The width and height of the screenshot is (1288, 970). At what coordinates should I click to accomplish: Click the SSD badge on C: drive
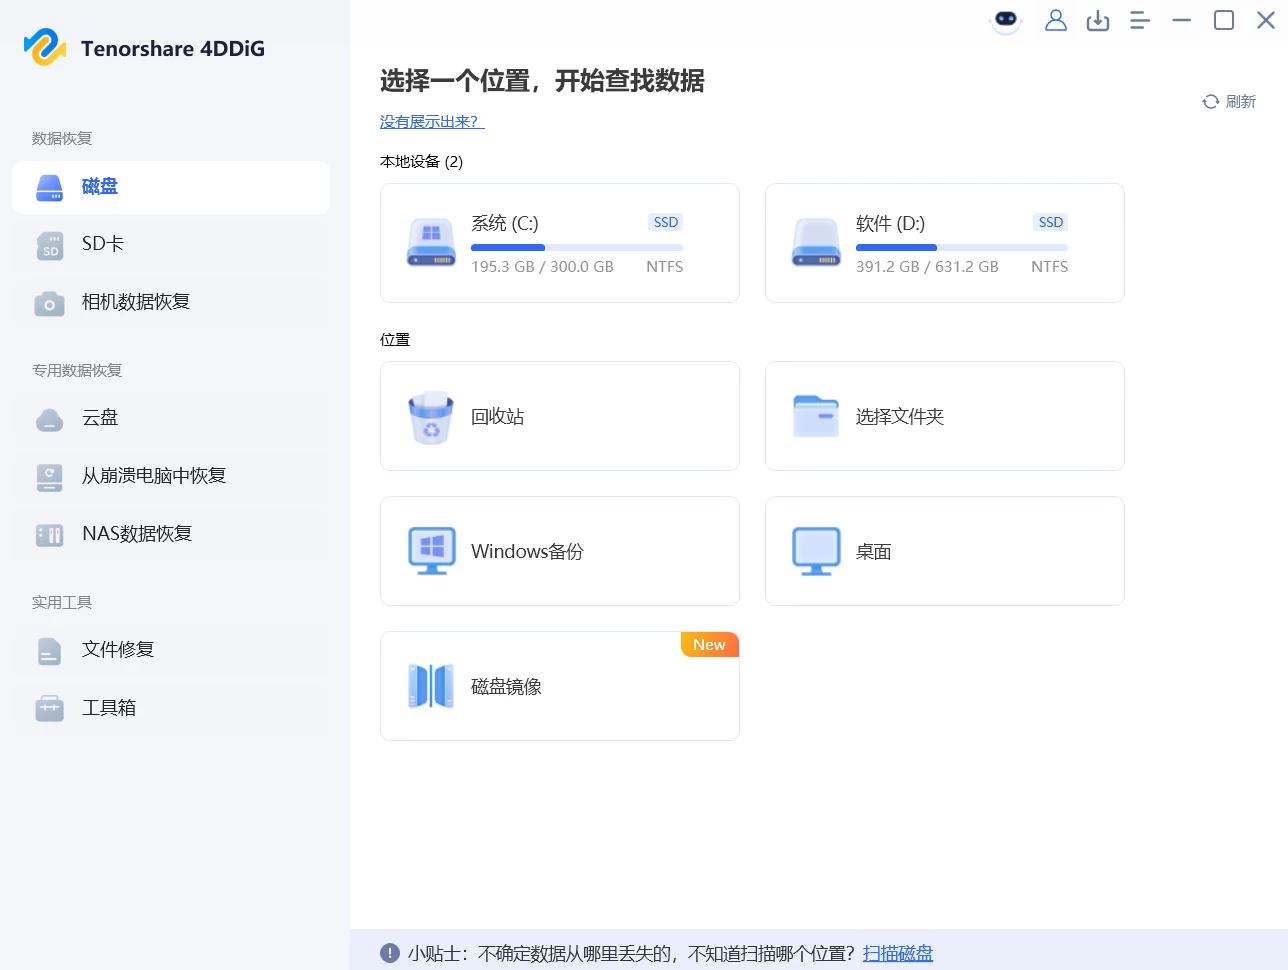coord(666,222)
